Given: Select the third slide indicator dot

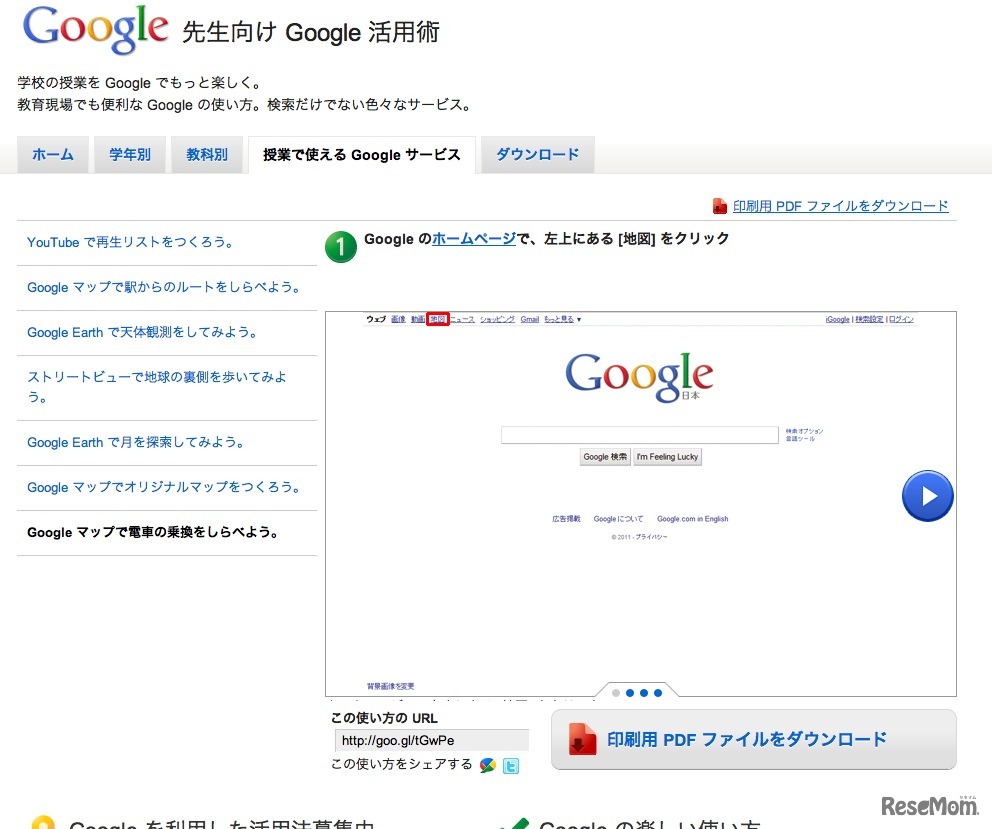Looking at the screenshot, I should coord(644,693).
